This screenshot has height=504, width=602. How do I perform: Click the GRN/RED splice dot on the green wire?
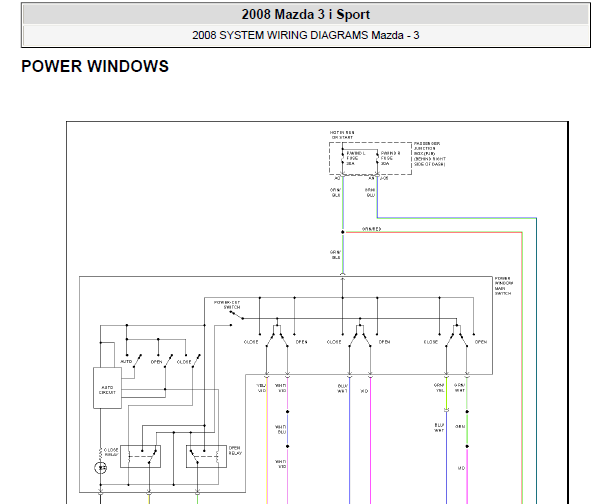pyautogui.click(x=342, y=232)
